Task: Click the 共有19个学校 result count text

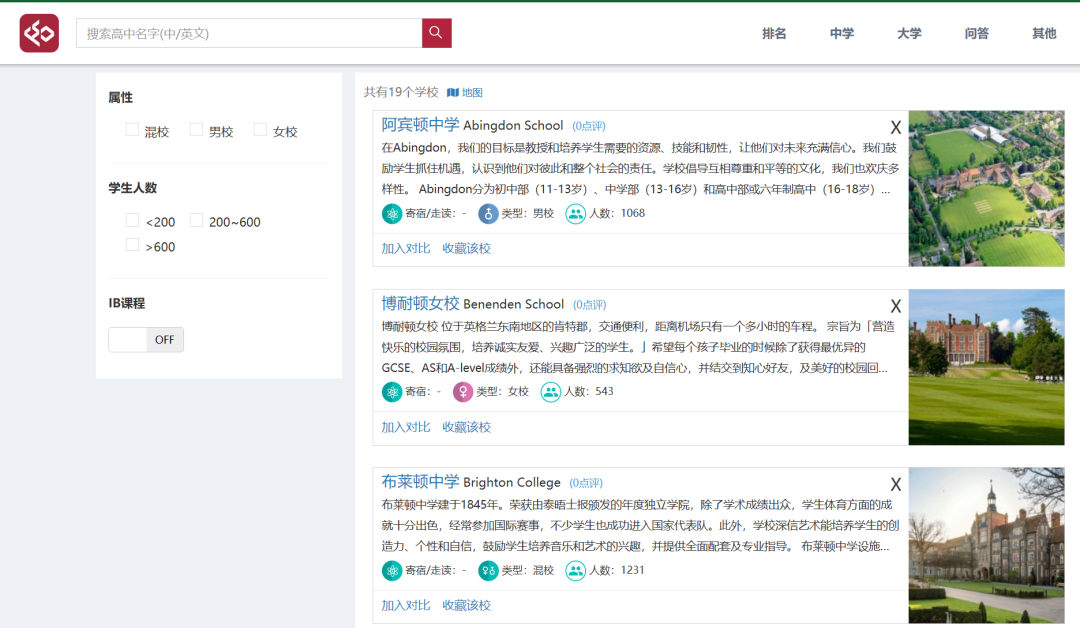Action: coord(401,92)
